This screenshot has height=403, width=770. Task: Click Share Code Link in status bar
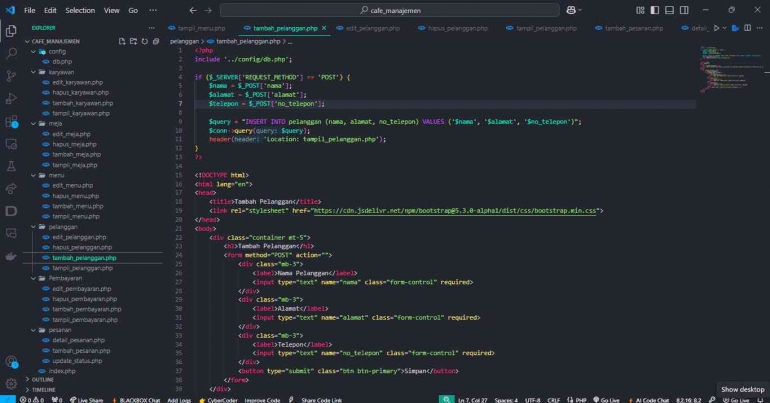pos(322,400)
